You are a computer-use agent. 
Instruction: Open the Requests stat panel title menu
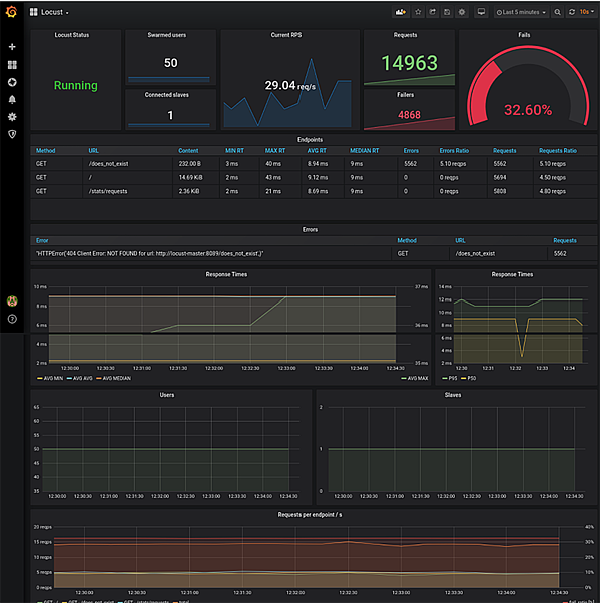(x=405, y=35)
